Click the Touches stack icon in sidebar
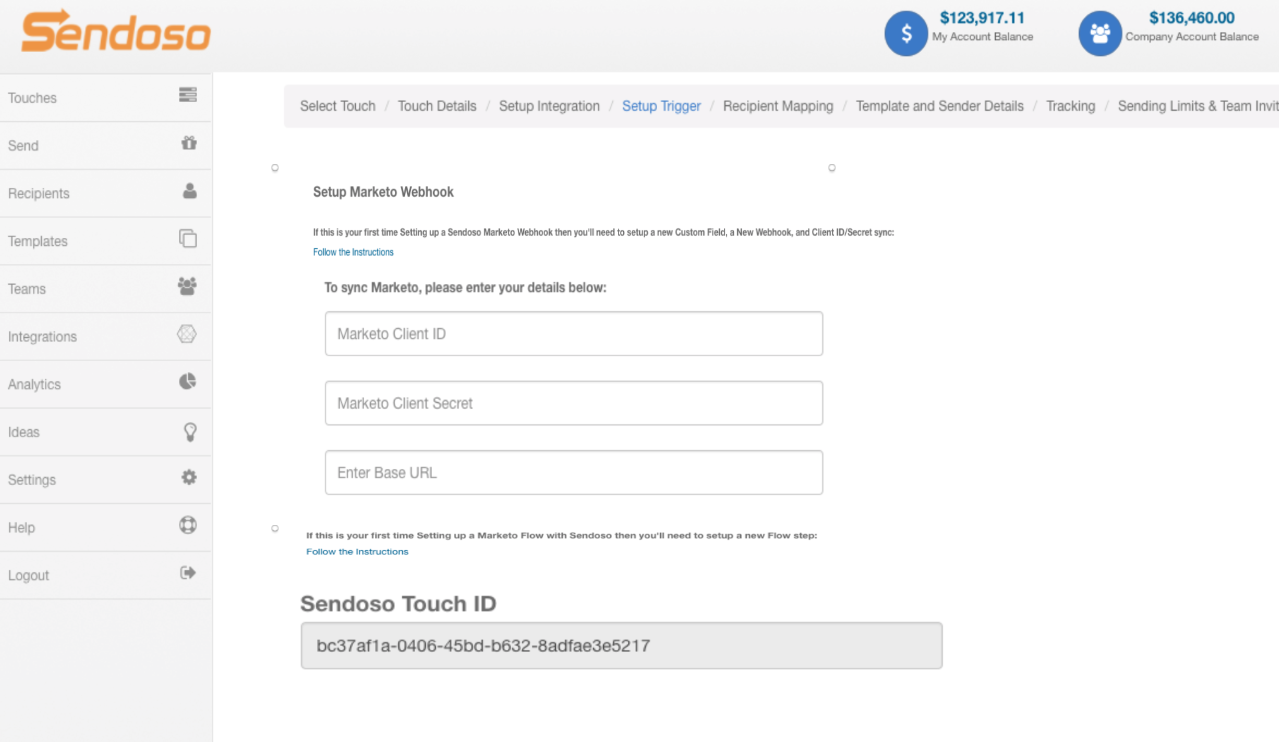Viewport: 1279px width, 742px height. (x=187, y=95)
